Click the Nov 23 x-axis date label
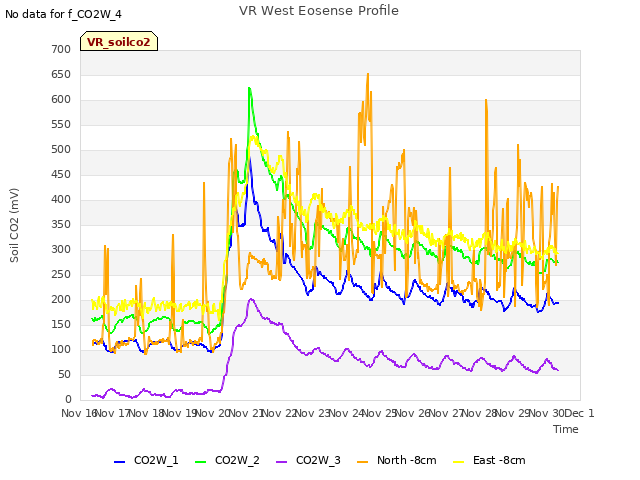640x480 pixels. (313, 413)
